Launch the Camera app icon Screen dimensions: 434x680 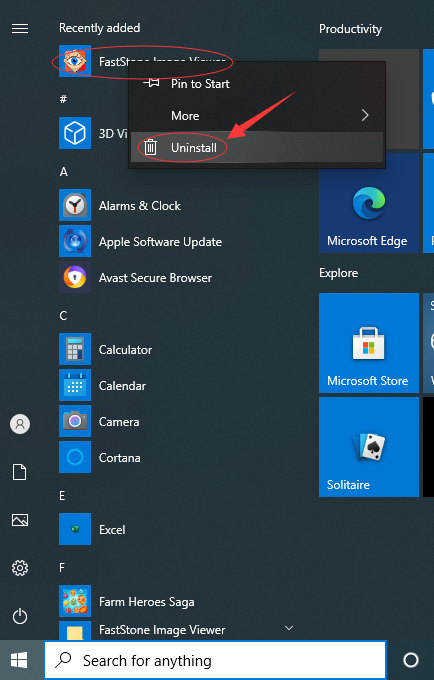(75, 421)
